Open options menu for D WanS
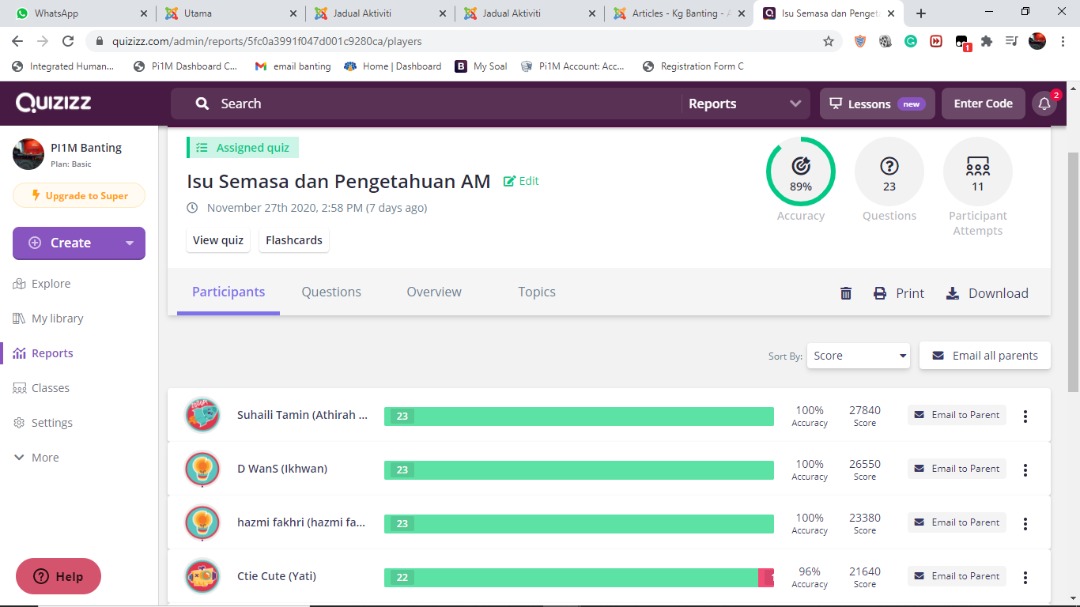This screenshot has height=607, width=1080. point(1025,470)
